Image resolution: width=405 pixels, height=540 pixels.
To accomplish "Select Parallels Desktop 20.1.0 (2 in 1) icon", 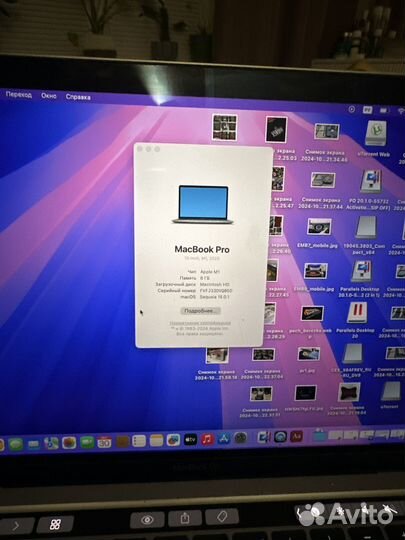I will point(361,272).
